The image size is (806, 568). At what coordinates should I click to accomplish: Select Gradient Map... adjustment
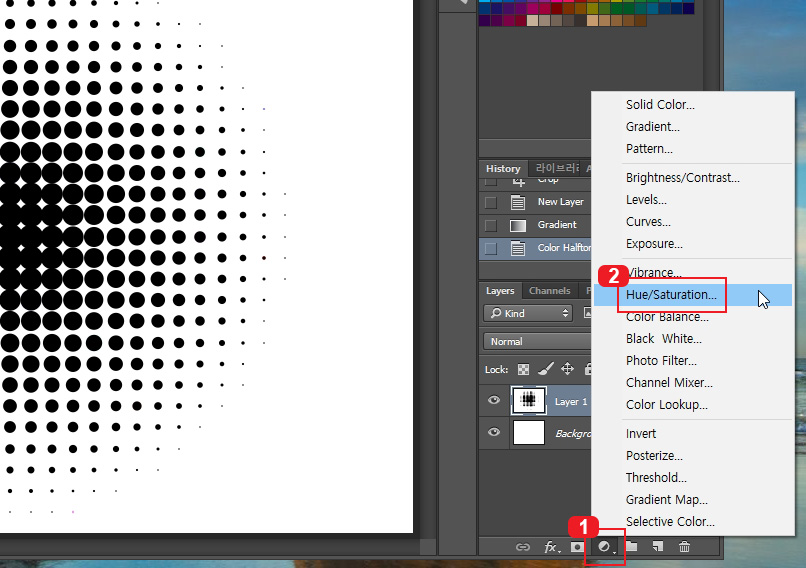point(666,501)
